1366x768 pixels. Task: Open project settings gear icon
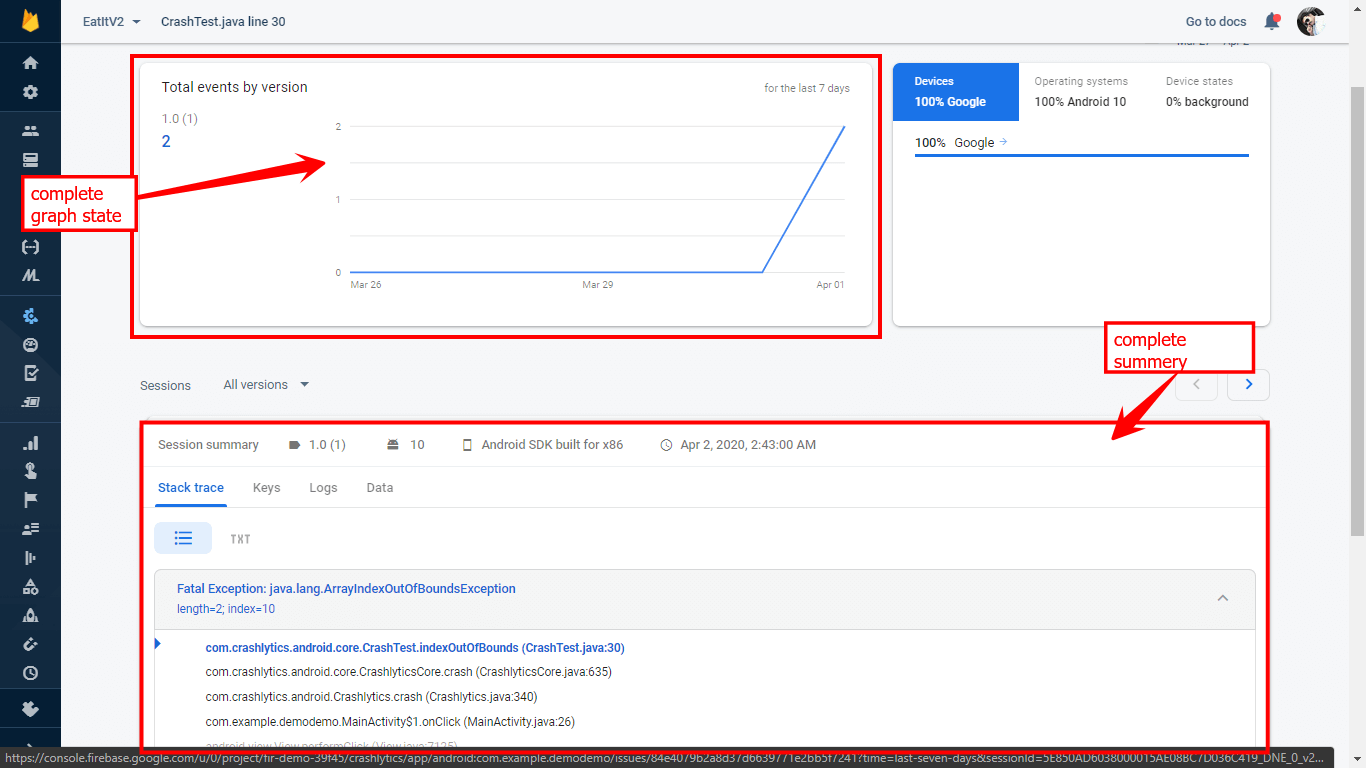[x=30, y=92]
